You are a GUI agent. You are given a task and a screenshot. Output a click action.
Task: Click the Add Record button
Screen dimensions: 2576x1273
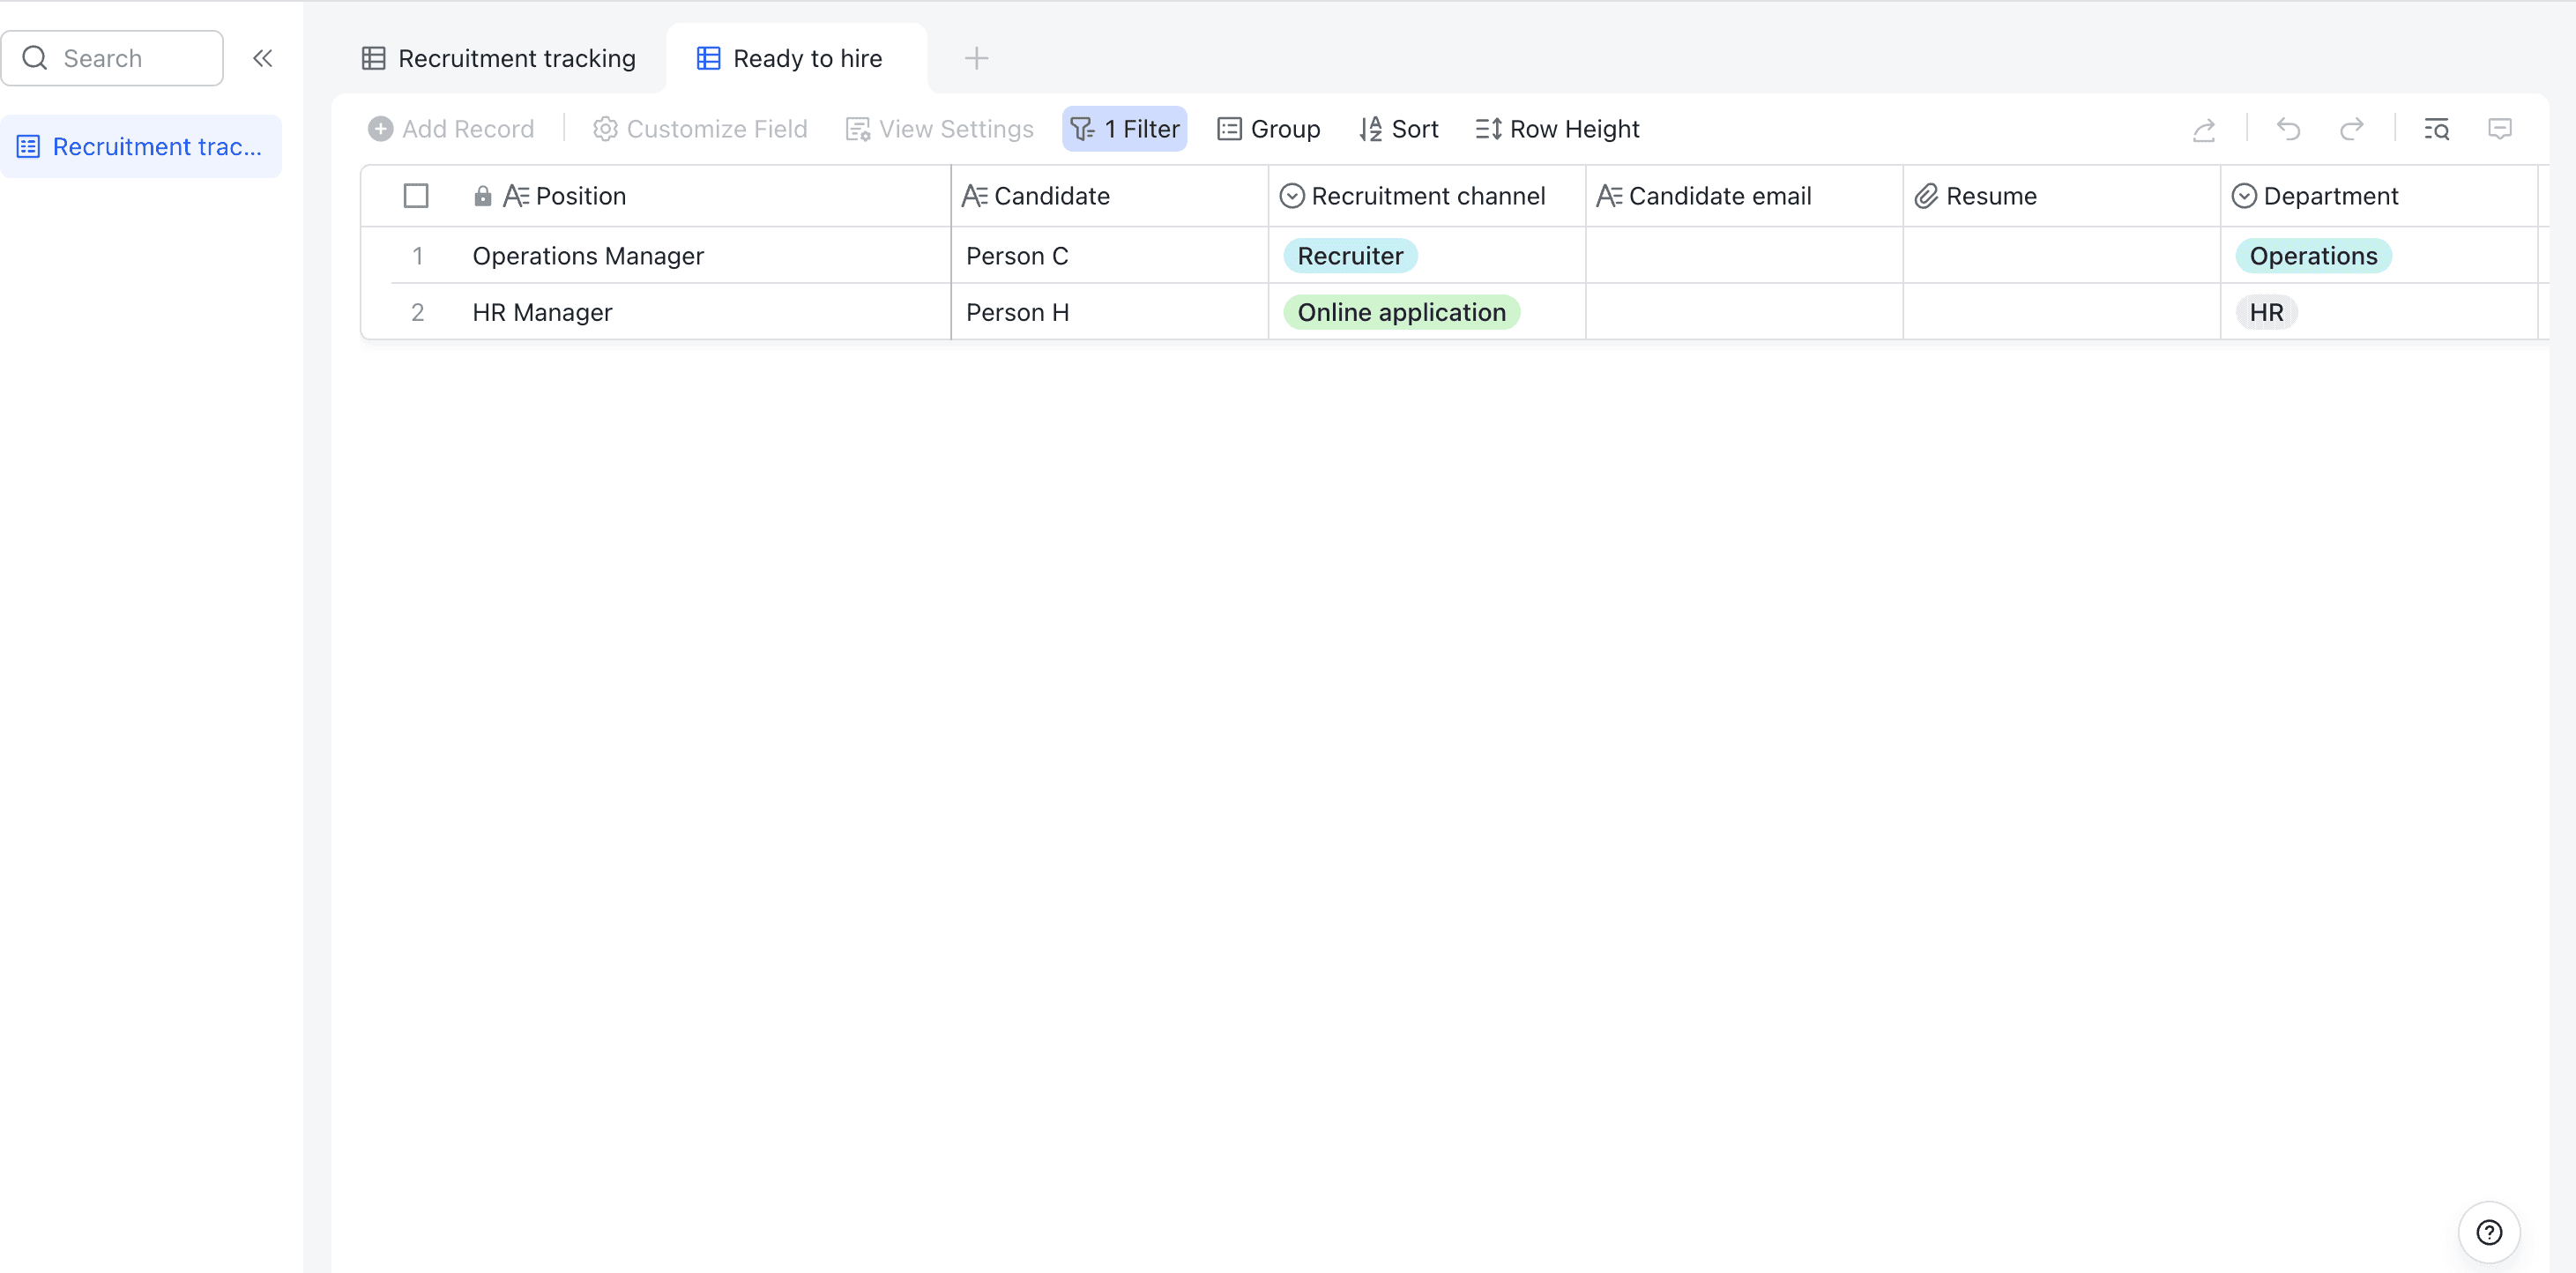[451, 129]
